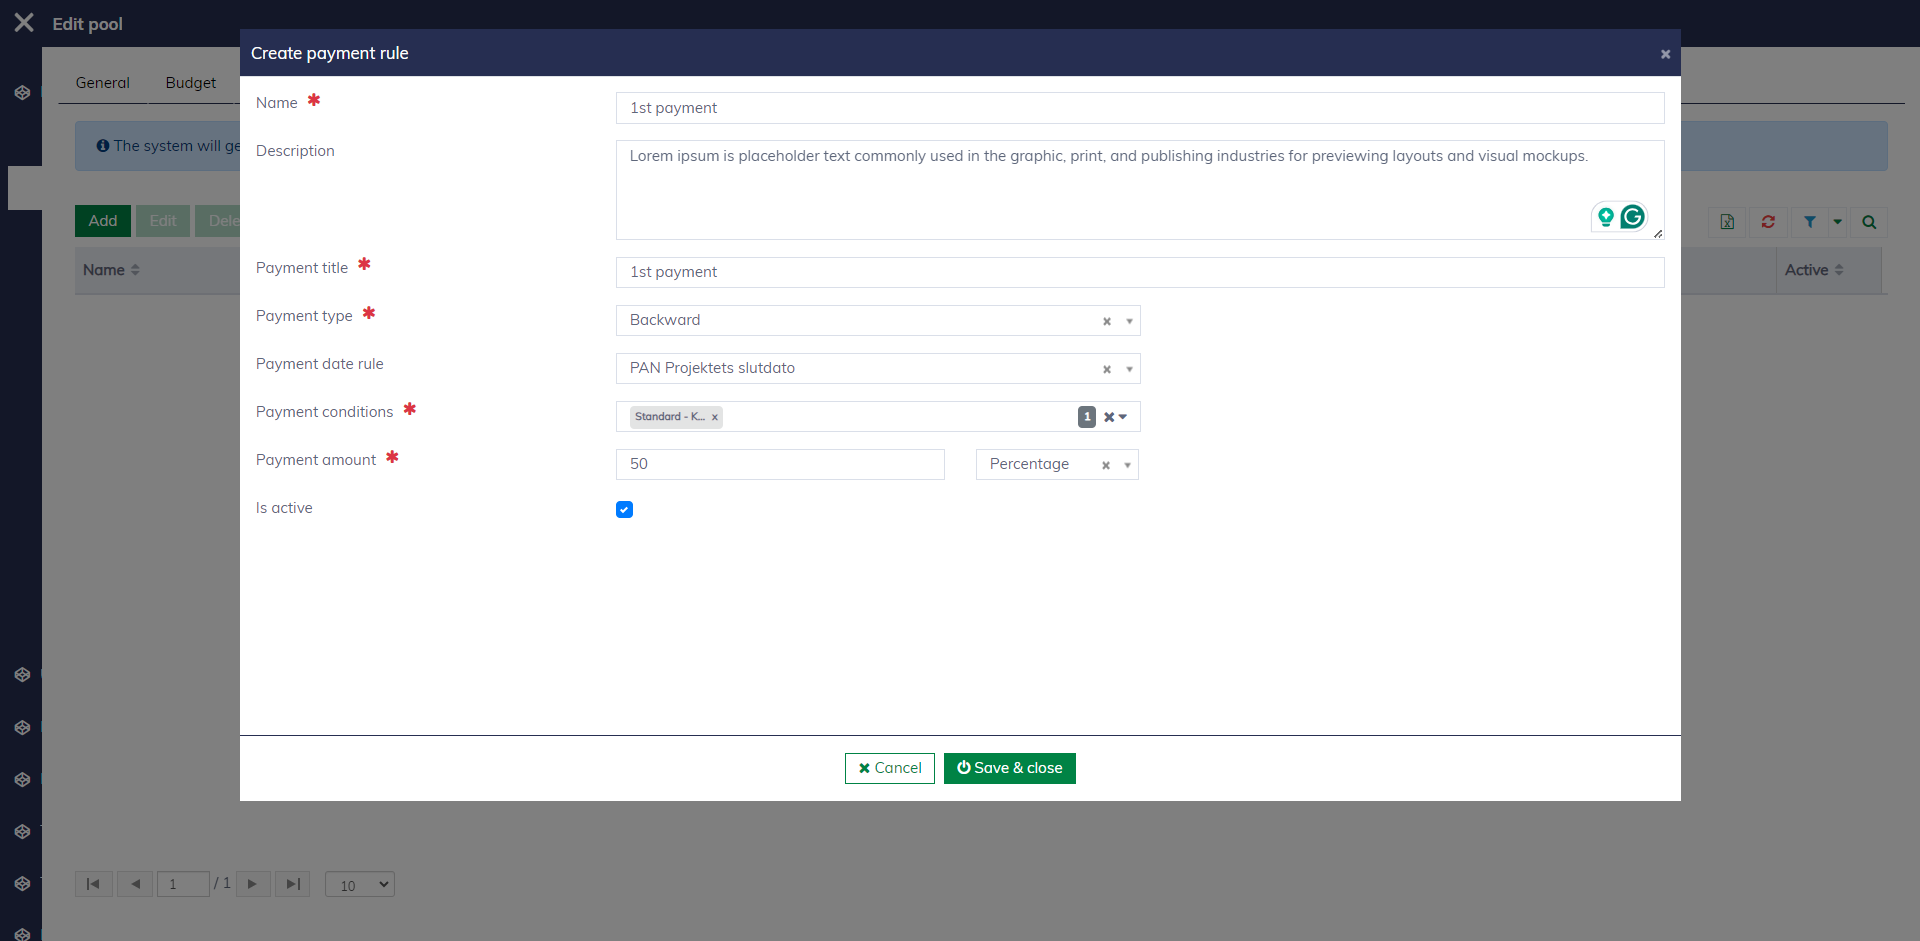Clear the Backward payment type selection

1107,321
